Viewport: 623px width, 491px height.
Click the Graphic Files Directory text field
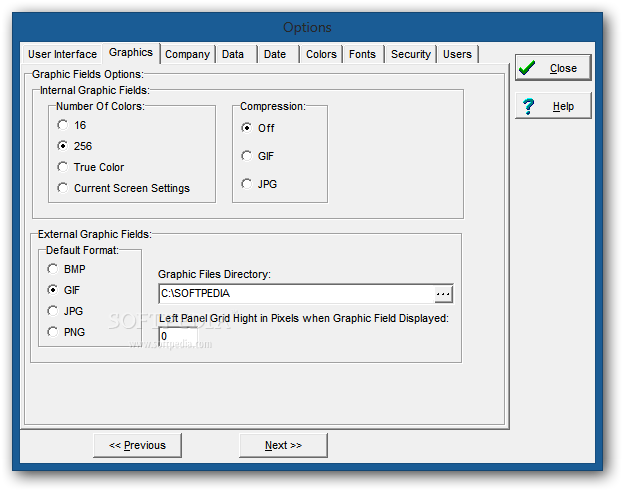coord(297,294)
